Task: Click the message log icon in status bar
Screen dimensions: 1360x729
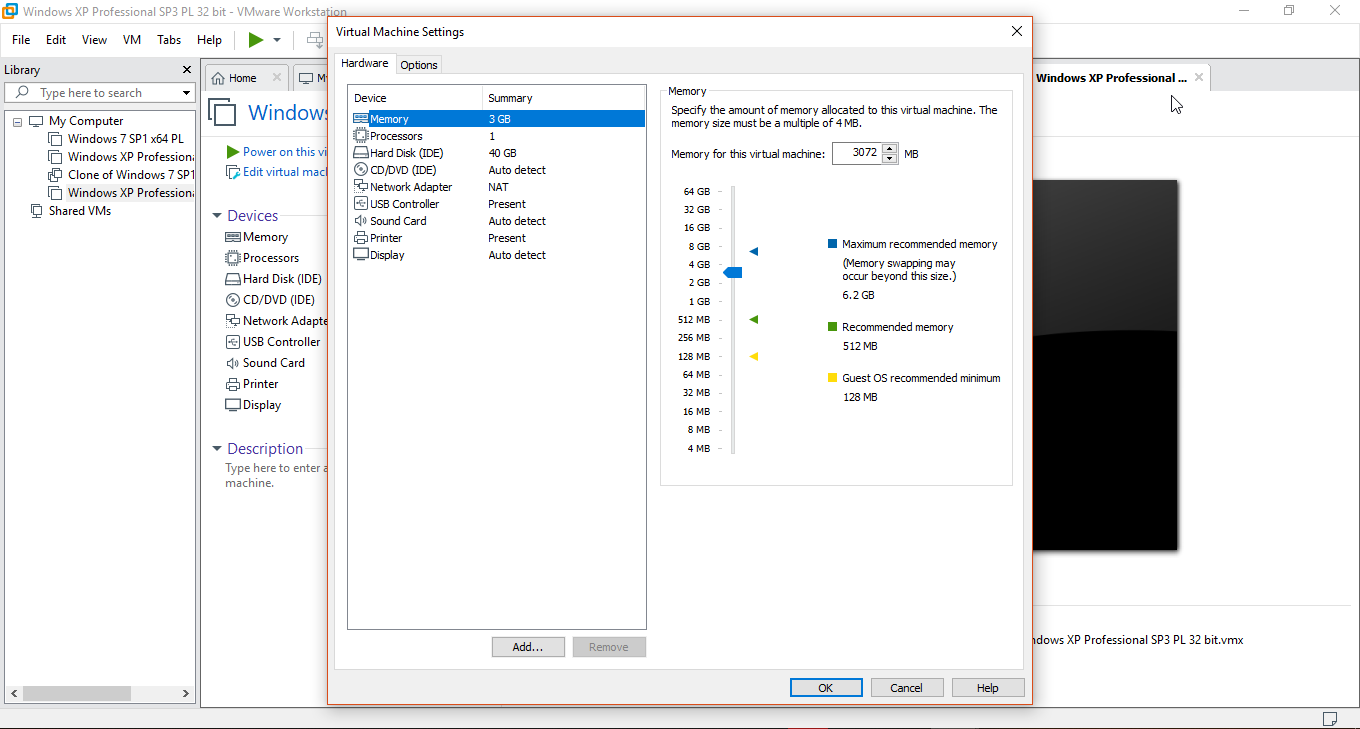Action: pos(1329,718)
